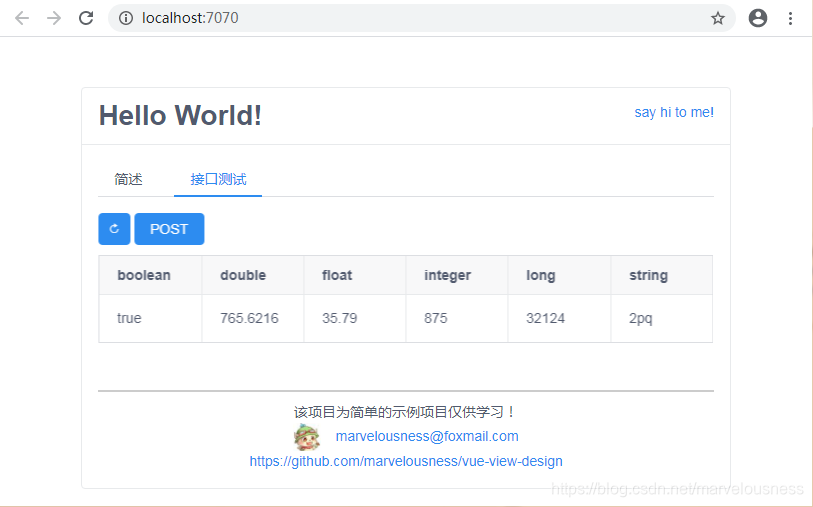
Task: Select the '2pq' cell
Action: coord(662,318)
